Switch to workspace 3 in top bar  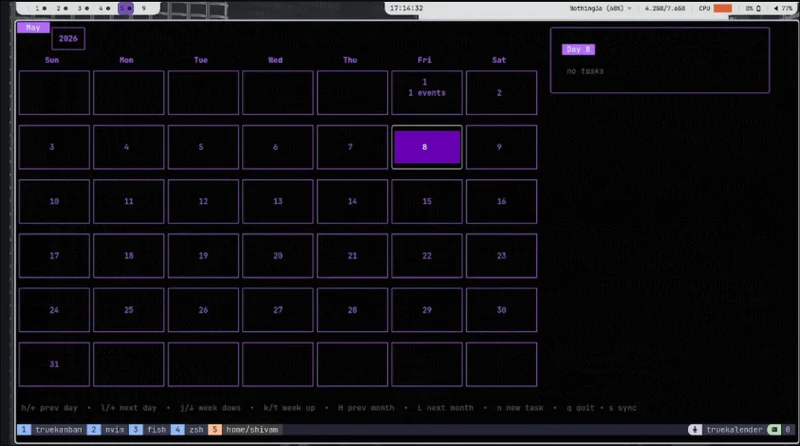(83, 8)
